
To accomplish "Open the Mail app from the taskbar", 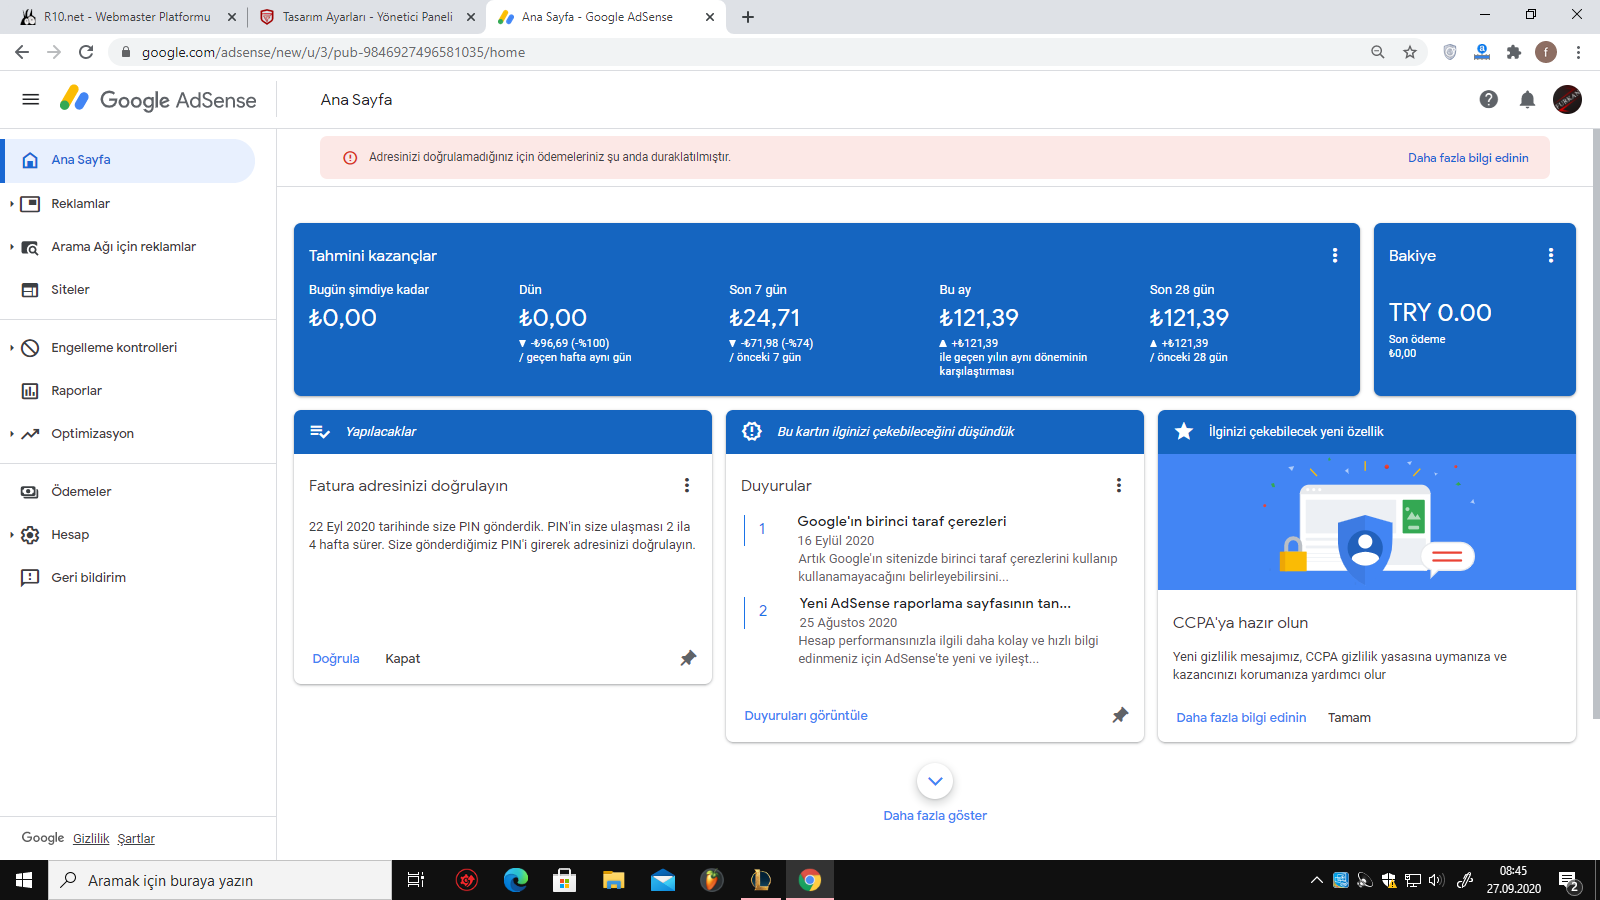I will [x=663, y=880].
